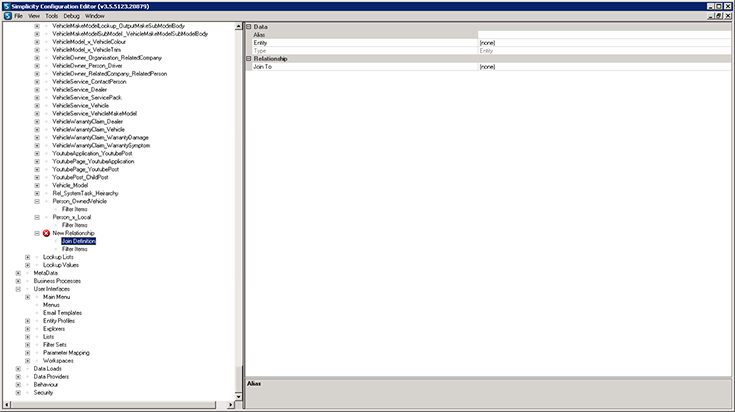Collapse the Data property category

point(249,27)
